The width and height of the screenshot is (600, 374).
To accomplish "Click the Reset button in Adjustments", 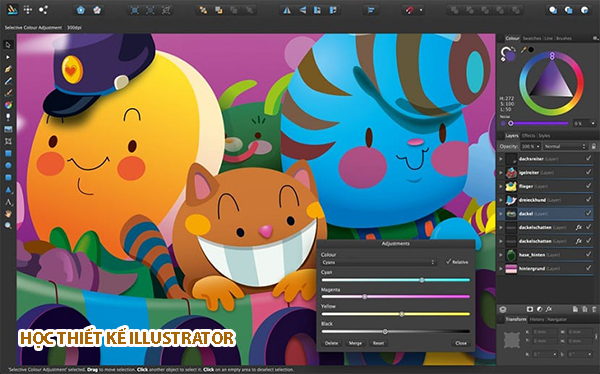I will (378, 343).
